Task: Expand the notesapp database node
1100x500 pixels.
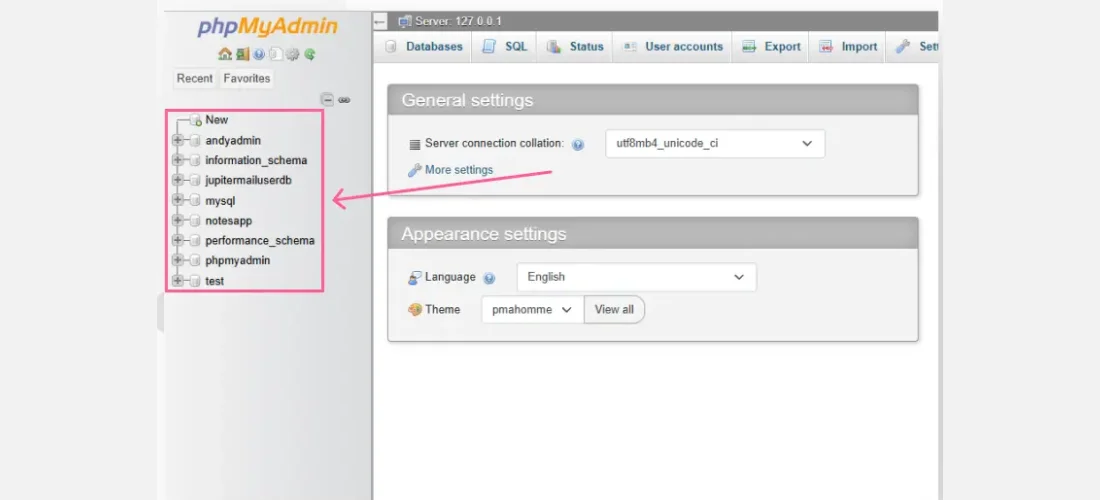Action: click(x=177, y=221)
